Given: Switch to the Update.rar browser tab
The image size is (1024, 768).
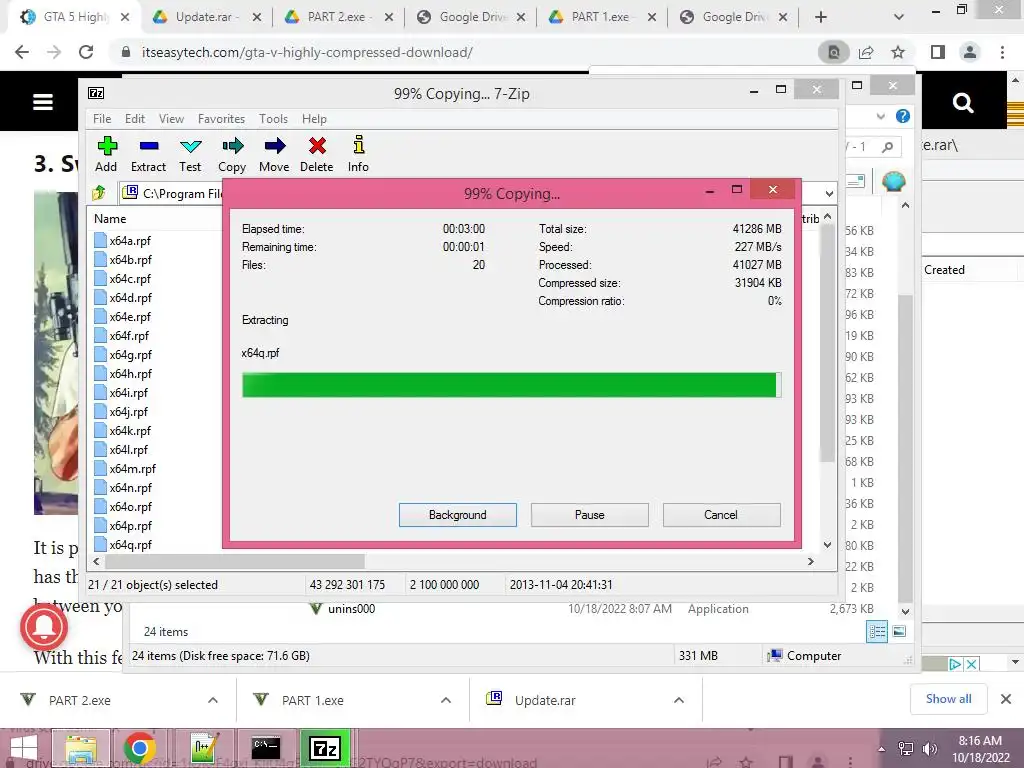Looking at the screenshot, I should click(x=206, y=18).
